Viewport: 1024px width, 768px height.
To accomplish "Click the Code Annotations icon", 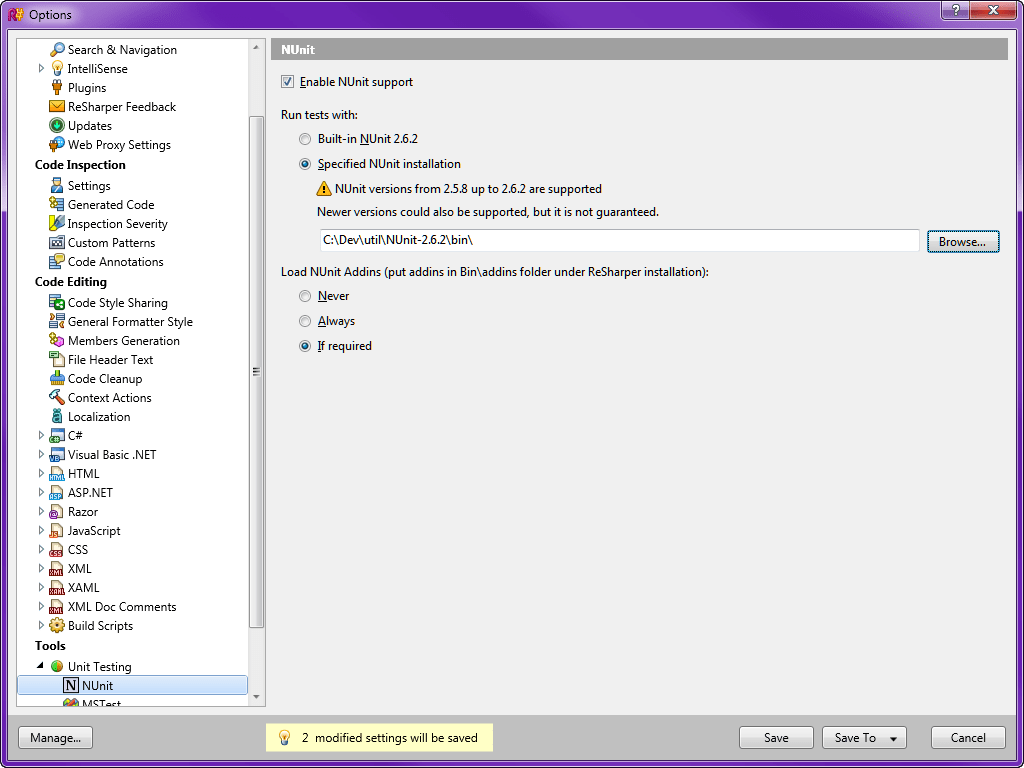I will [57, 261].
